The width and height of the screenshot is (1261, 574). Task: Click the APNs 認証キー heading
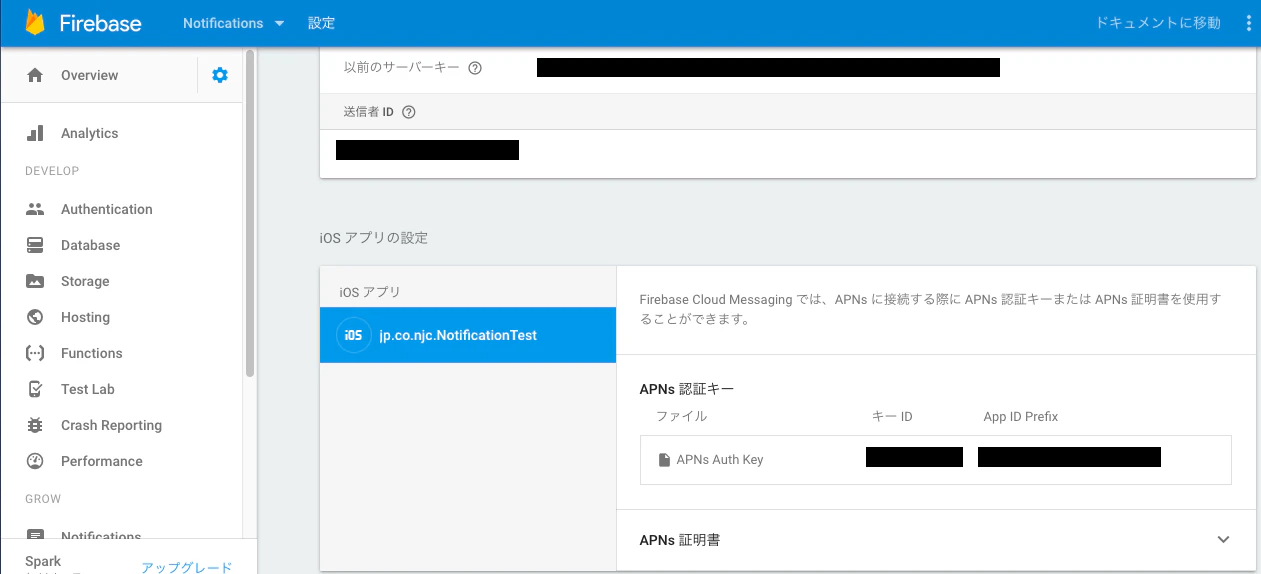687,389
